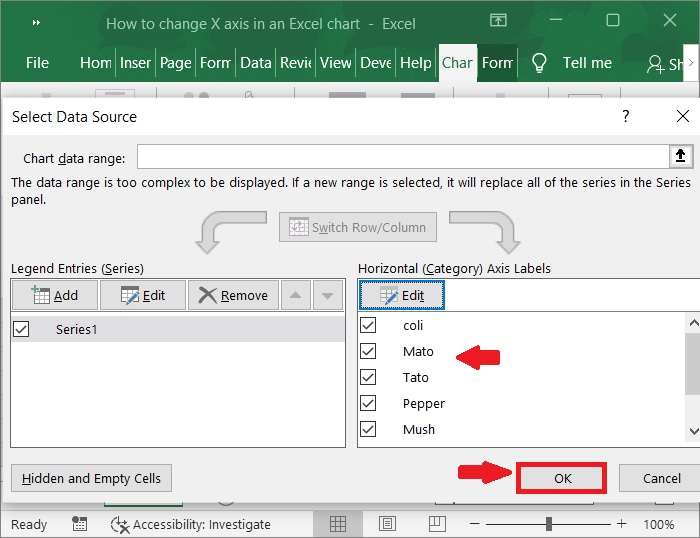Click the Switch Row/Column button
The image size is (700, 538).
tap(358, 227)
